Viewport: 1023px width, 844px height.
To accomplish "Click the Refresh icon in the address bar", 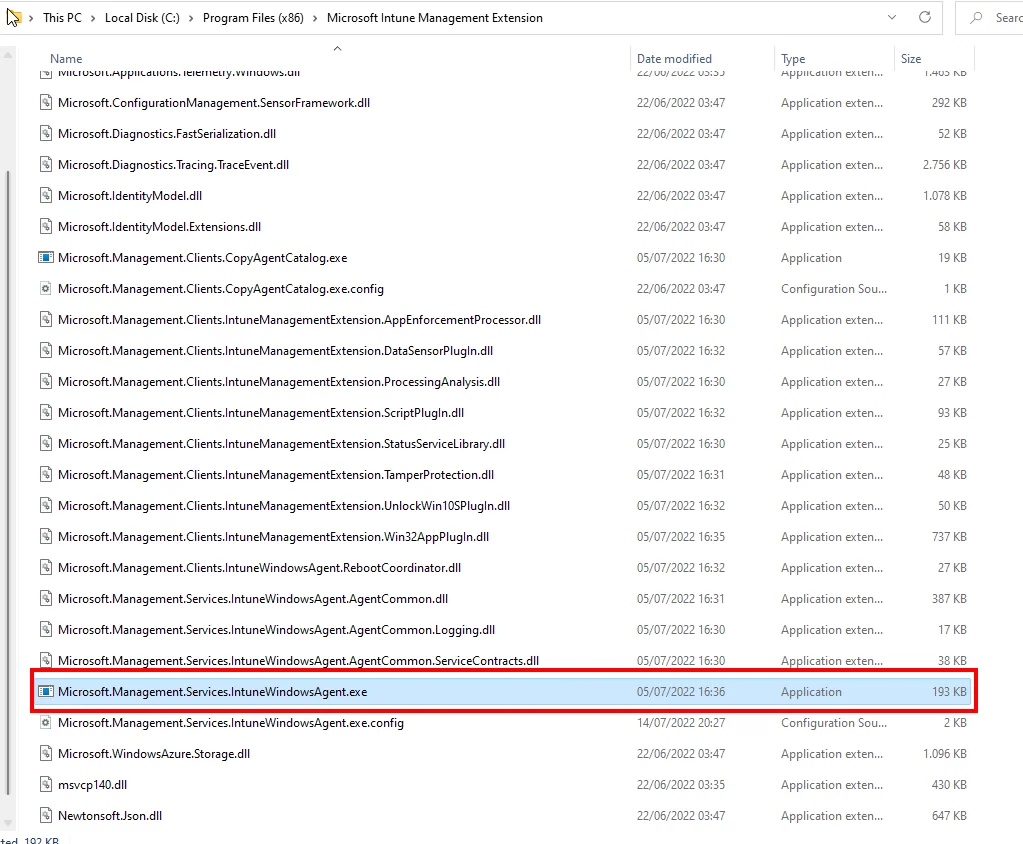I will coord(924,18).
